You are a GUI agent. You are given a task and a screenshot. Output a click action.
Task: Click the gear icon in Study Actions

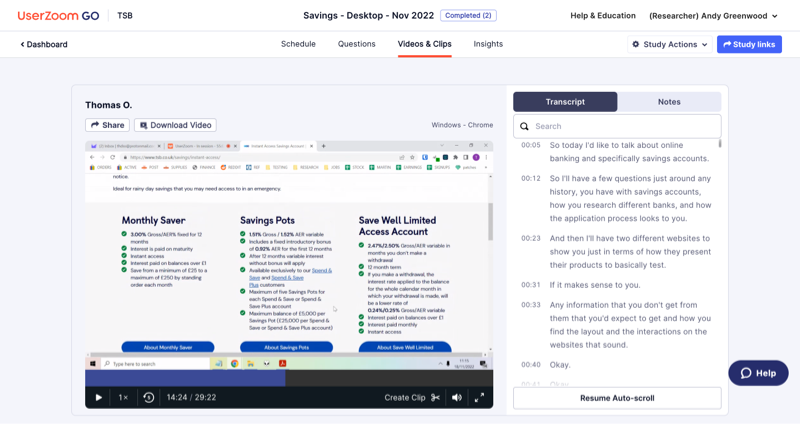pyautogui.click(x=636, y=44)
